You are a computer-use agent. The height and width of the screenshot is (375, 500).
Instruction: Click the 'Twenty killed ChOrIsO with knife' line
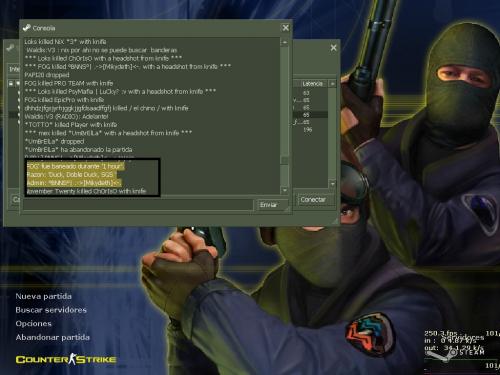click(x=86, y=191)
